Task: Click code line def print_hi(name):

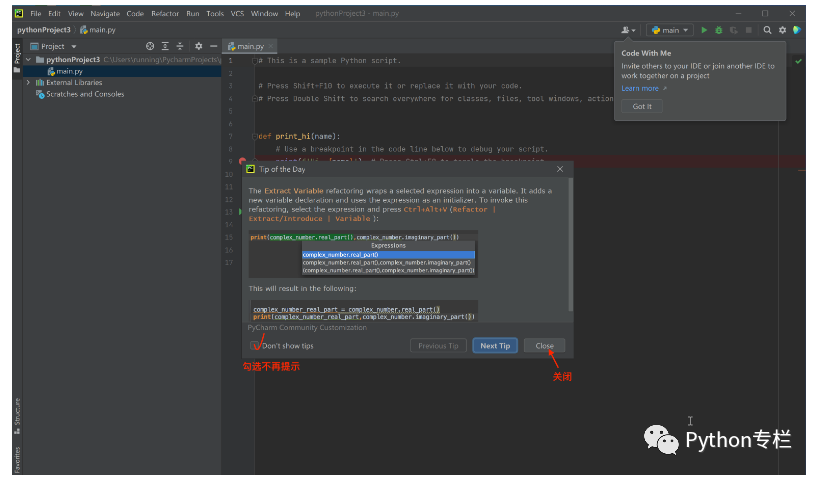Action: point(299,137)
